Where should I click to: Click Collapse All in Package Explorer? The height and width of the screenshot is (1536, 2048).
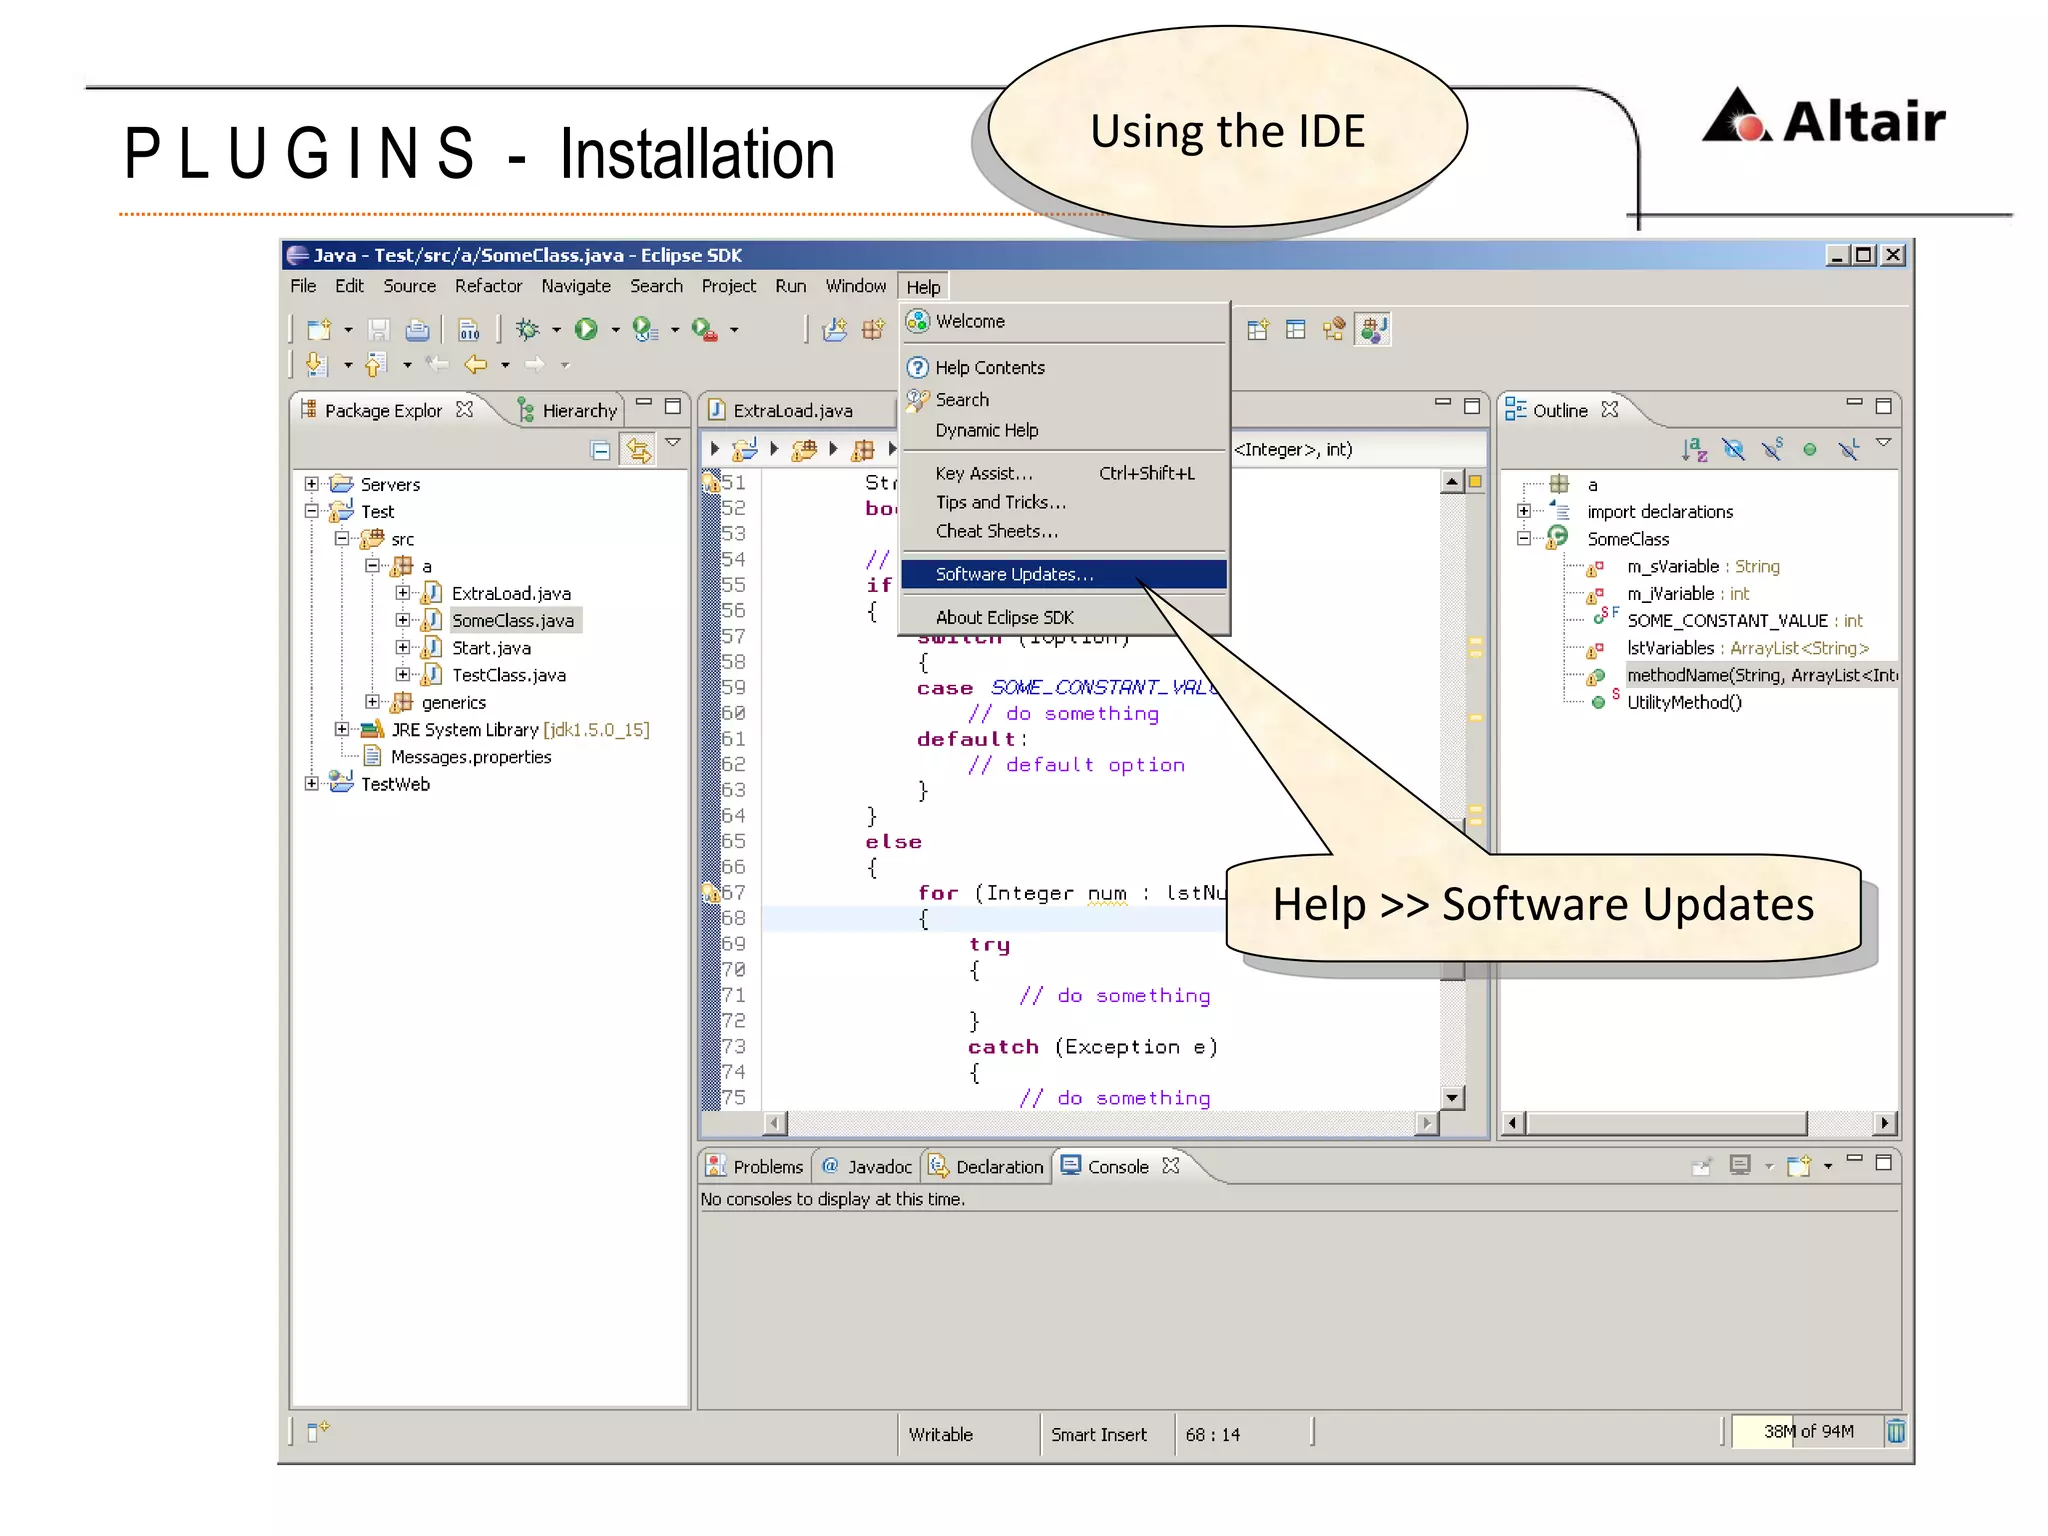600,450
